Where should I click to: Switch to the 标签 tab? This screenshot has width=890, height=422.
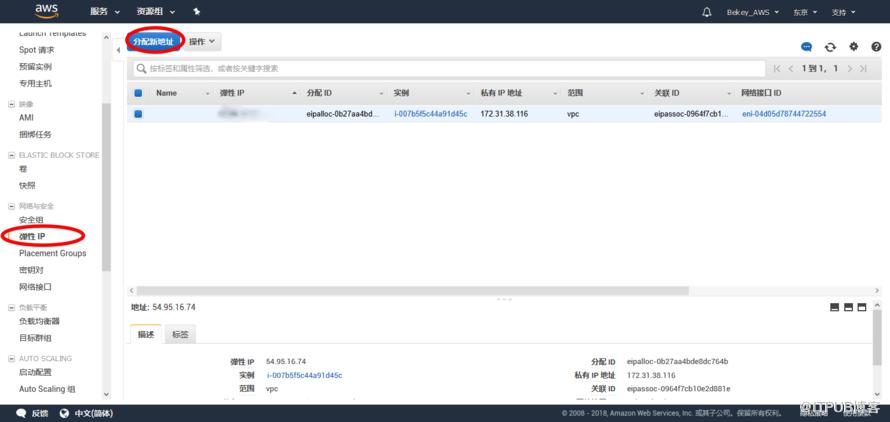(180, 335)
